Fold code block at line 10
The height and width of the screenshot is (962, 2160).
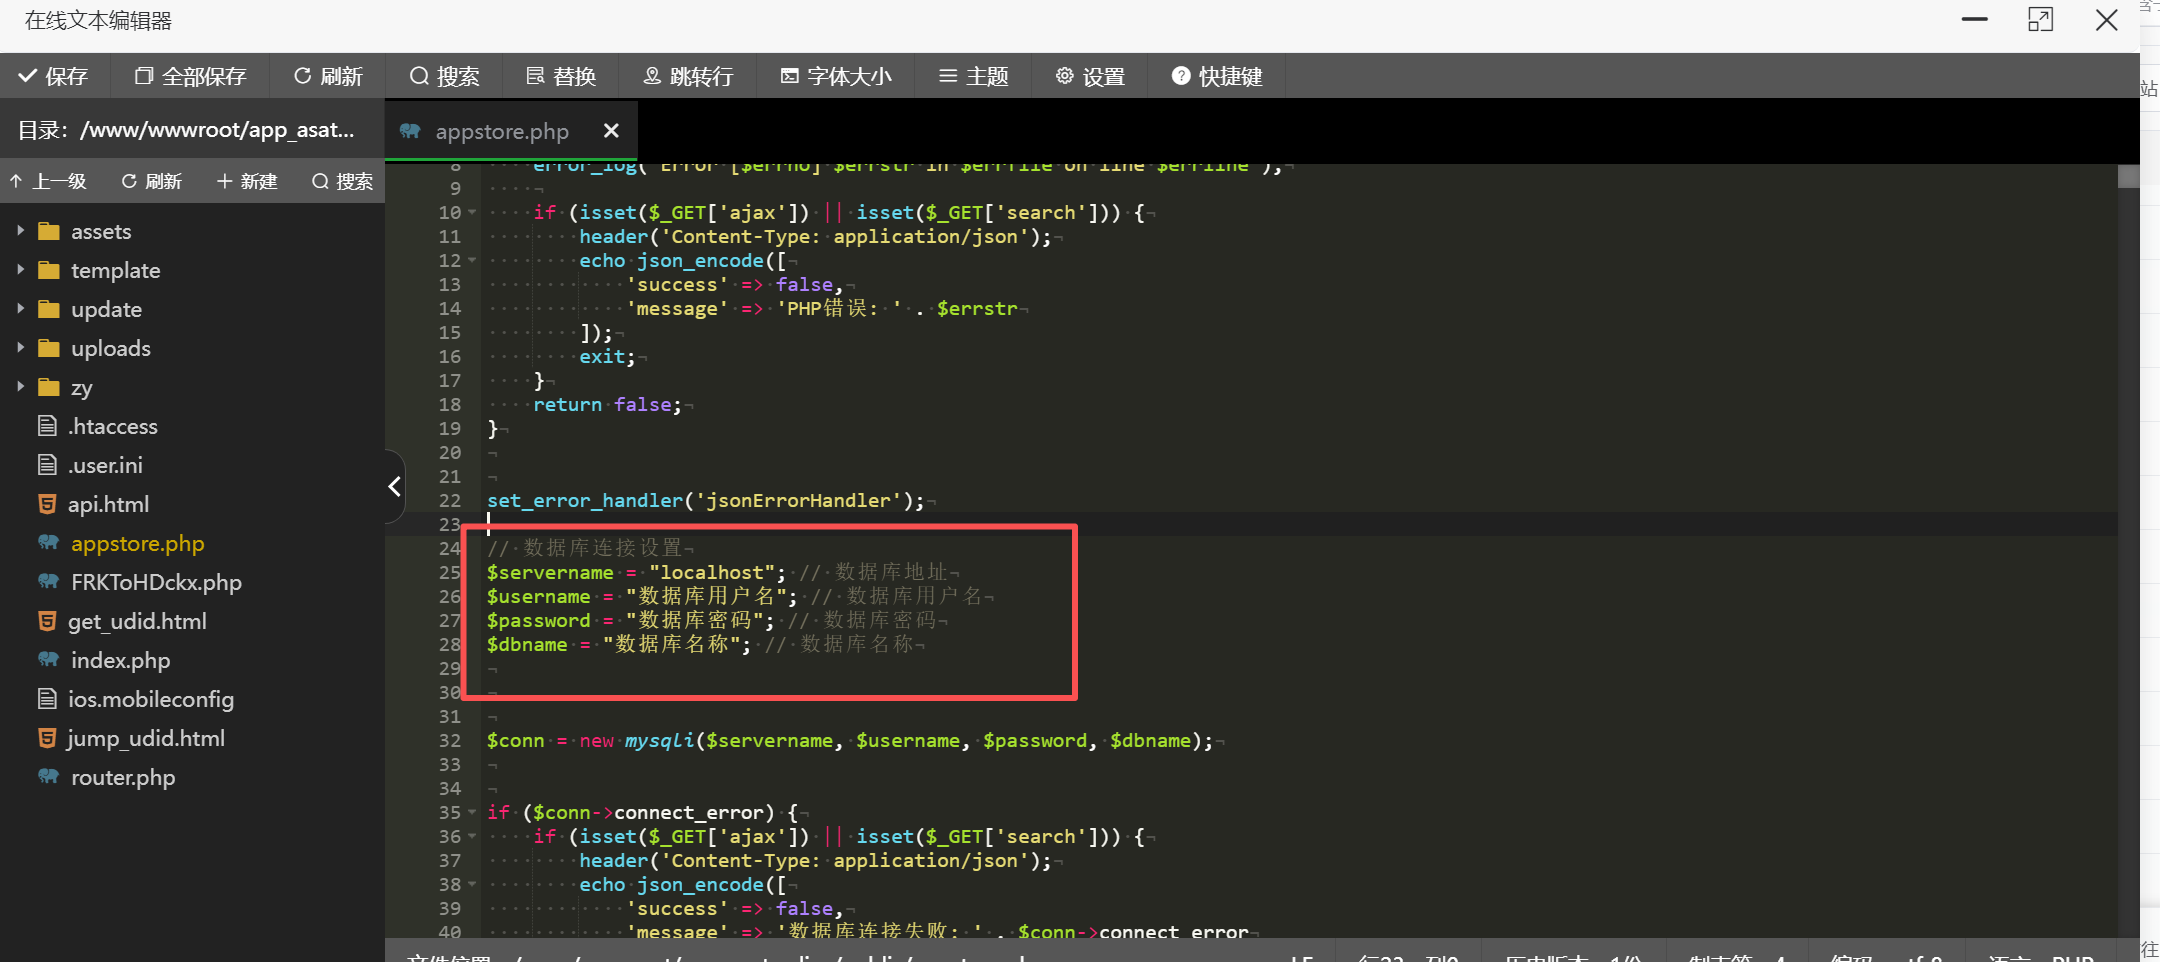[x=472, y=213]
